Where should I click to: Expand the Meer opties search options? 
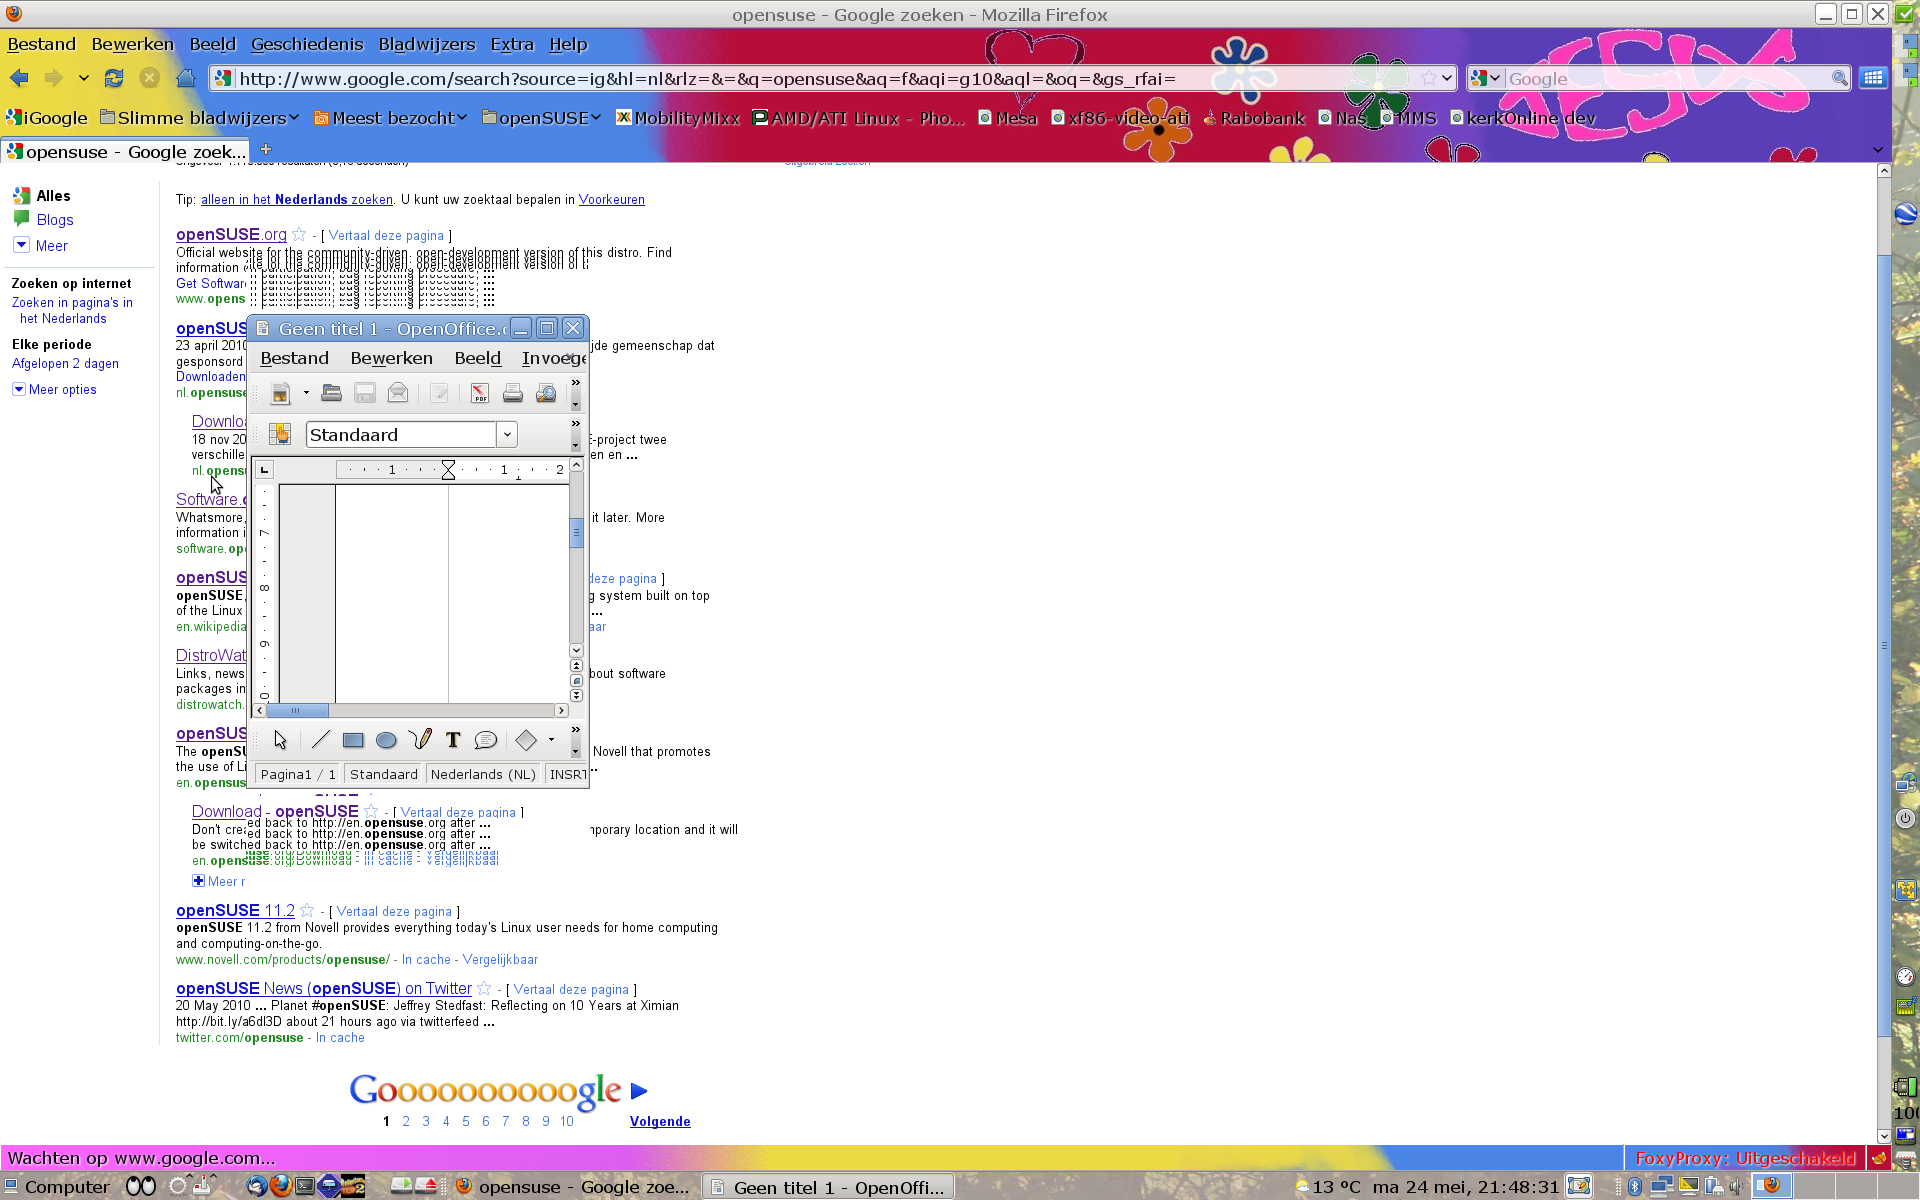(62, 390)
